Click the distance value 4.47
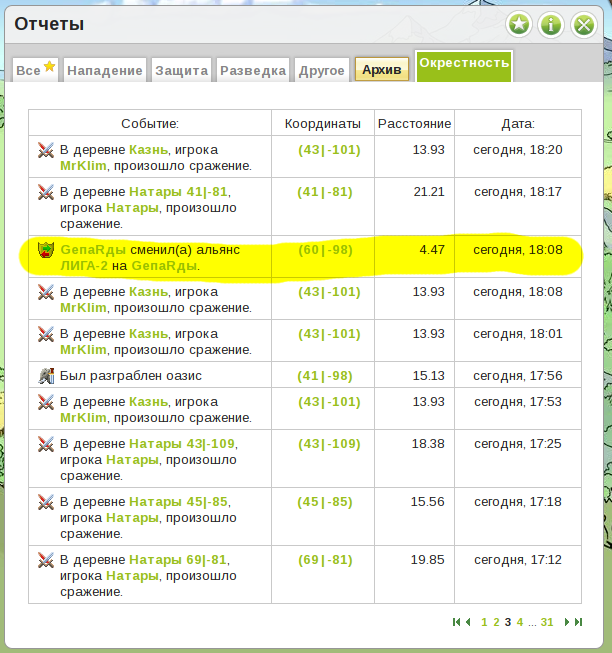This screenshot has height=653, width=612. [432, 250]
